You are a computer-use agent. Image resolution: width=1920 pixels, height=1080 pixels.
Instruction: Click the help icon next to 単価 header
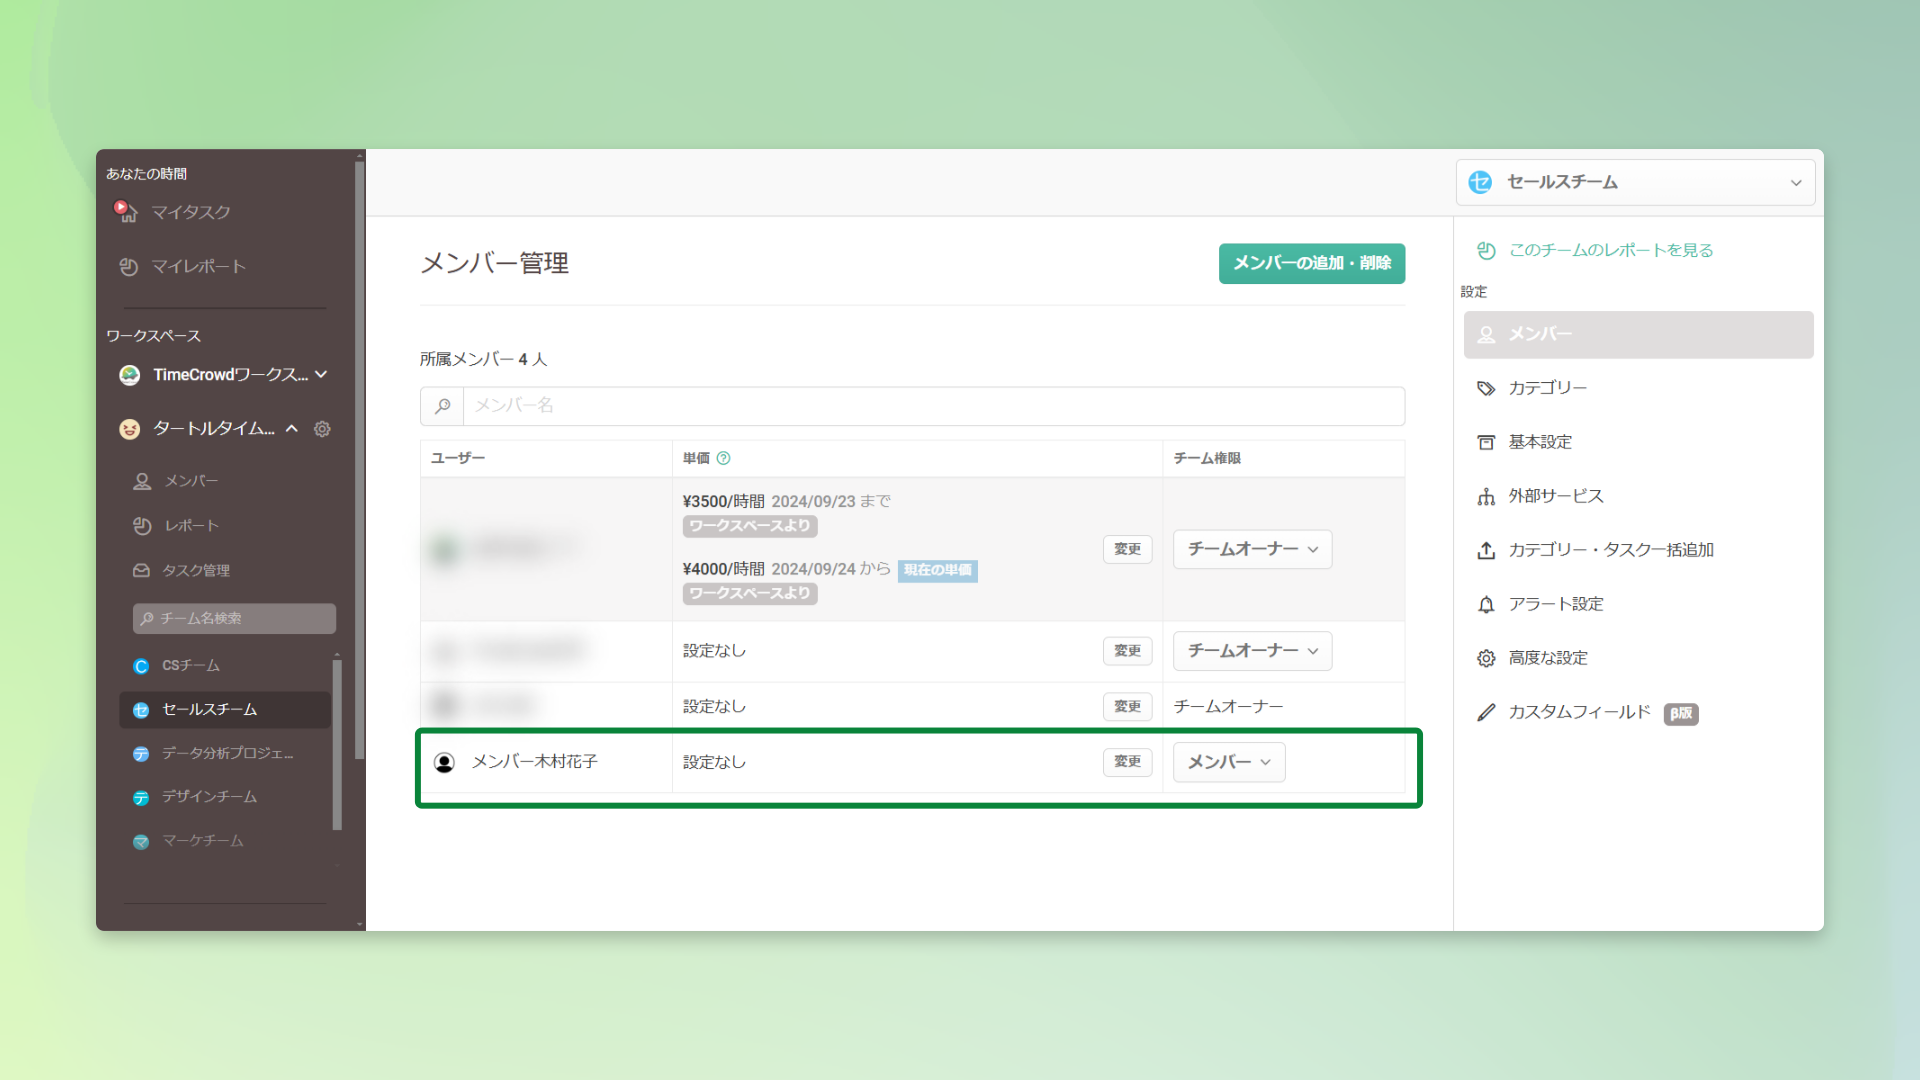(x=723, y=458)
